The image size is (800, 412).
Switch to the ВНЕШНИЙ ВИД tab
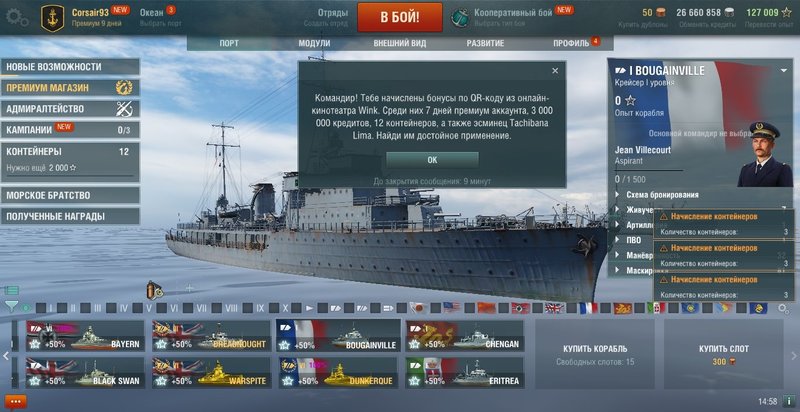click(x=399, y=43)
